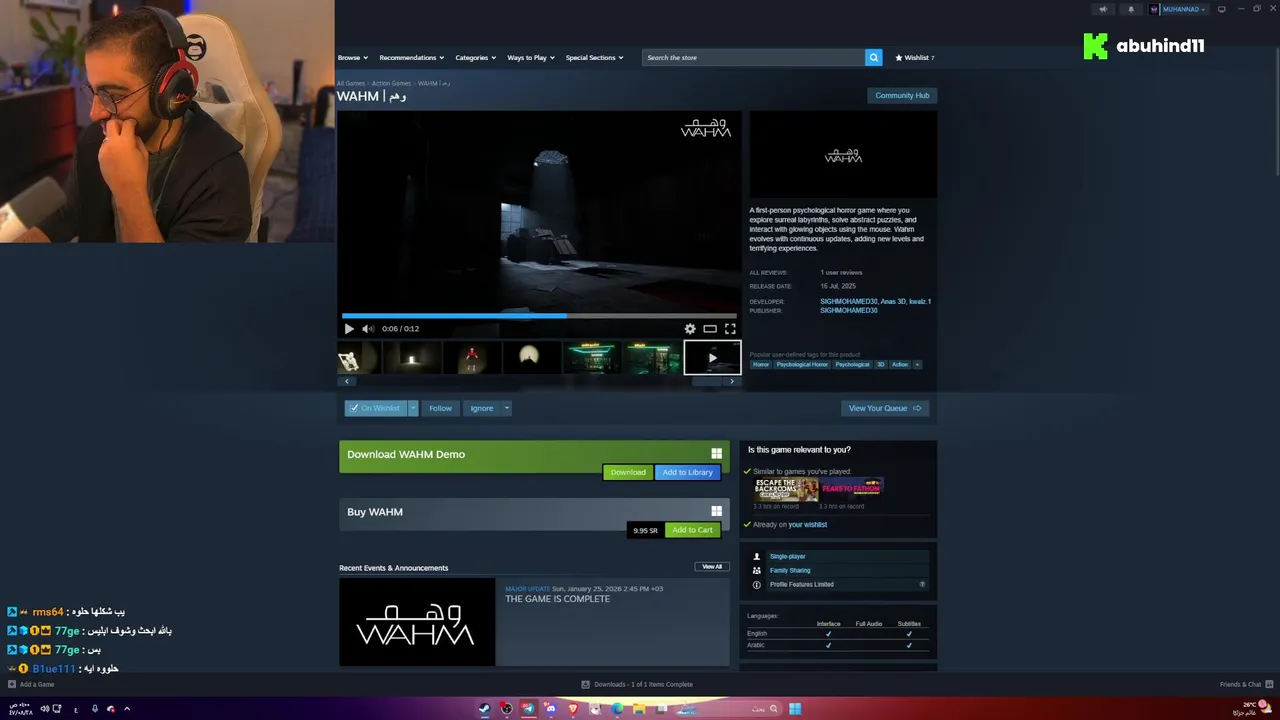
Task: Click the Windows logo beside Buy WAHM
Action: click(716, 512)
